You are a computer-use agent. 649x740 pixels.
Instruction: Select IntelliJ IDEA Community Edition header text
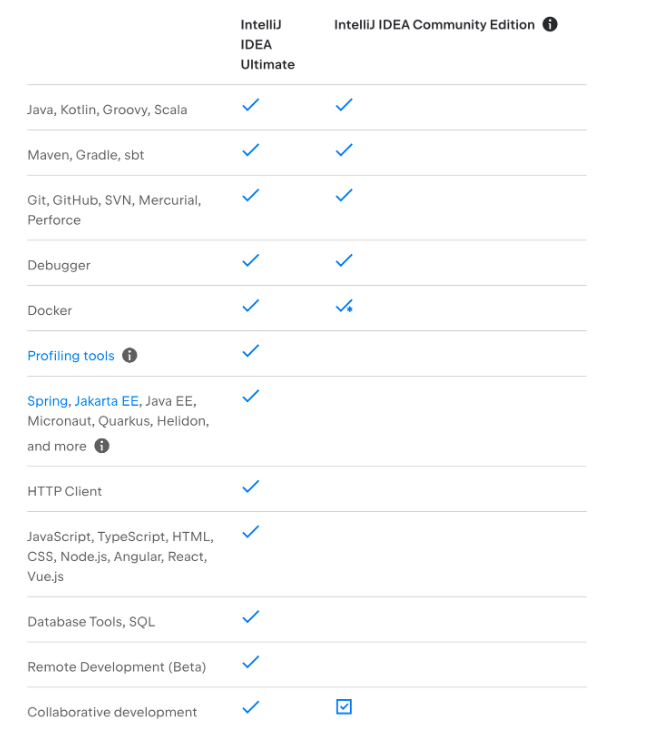[434, 25]
